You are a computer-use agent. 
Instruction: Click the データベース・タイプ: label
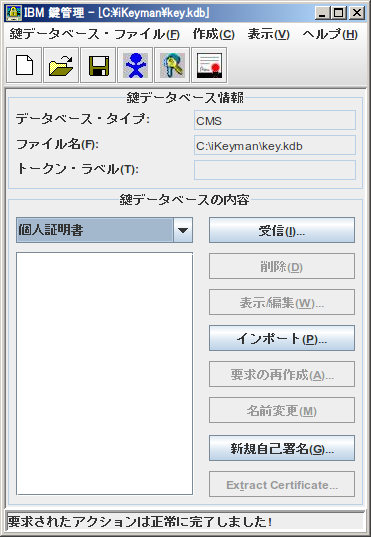pos(83,119)
